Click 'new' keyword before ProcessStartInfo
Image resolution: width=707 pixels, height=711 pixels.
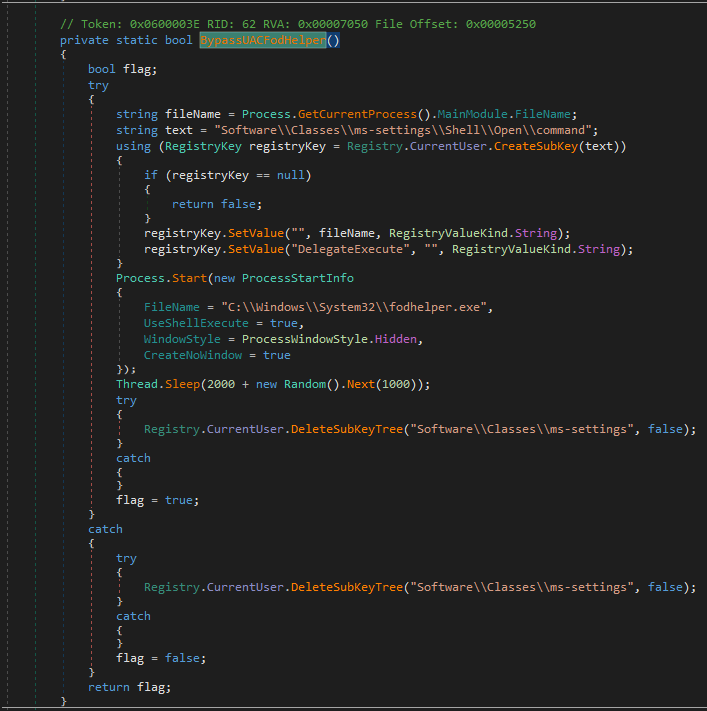(224, 278)
